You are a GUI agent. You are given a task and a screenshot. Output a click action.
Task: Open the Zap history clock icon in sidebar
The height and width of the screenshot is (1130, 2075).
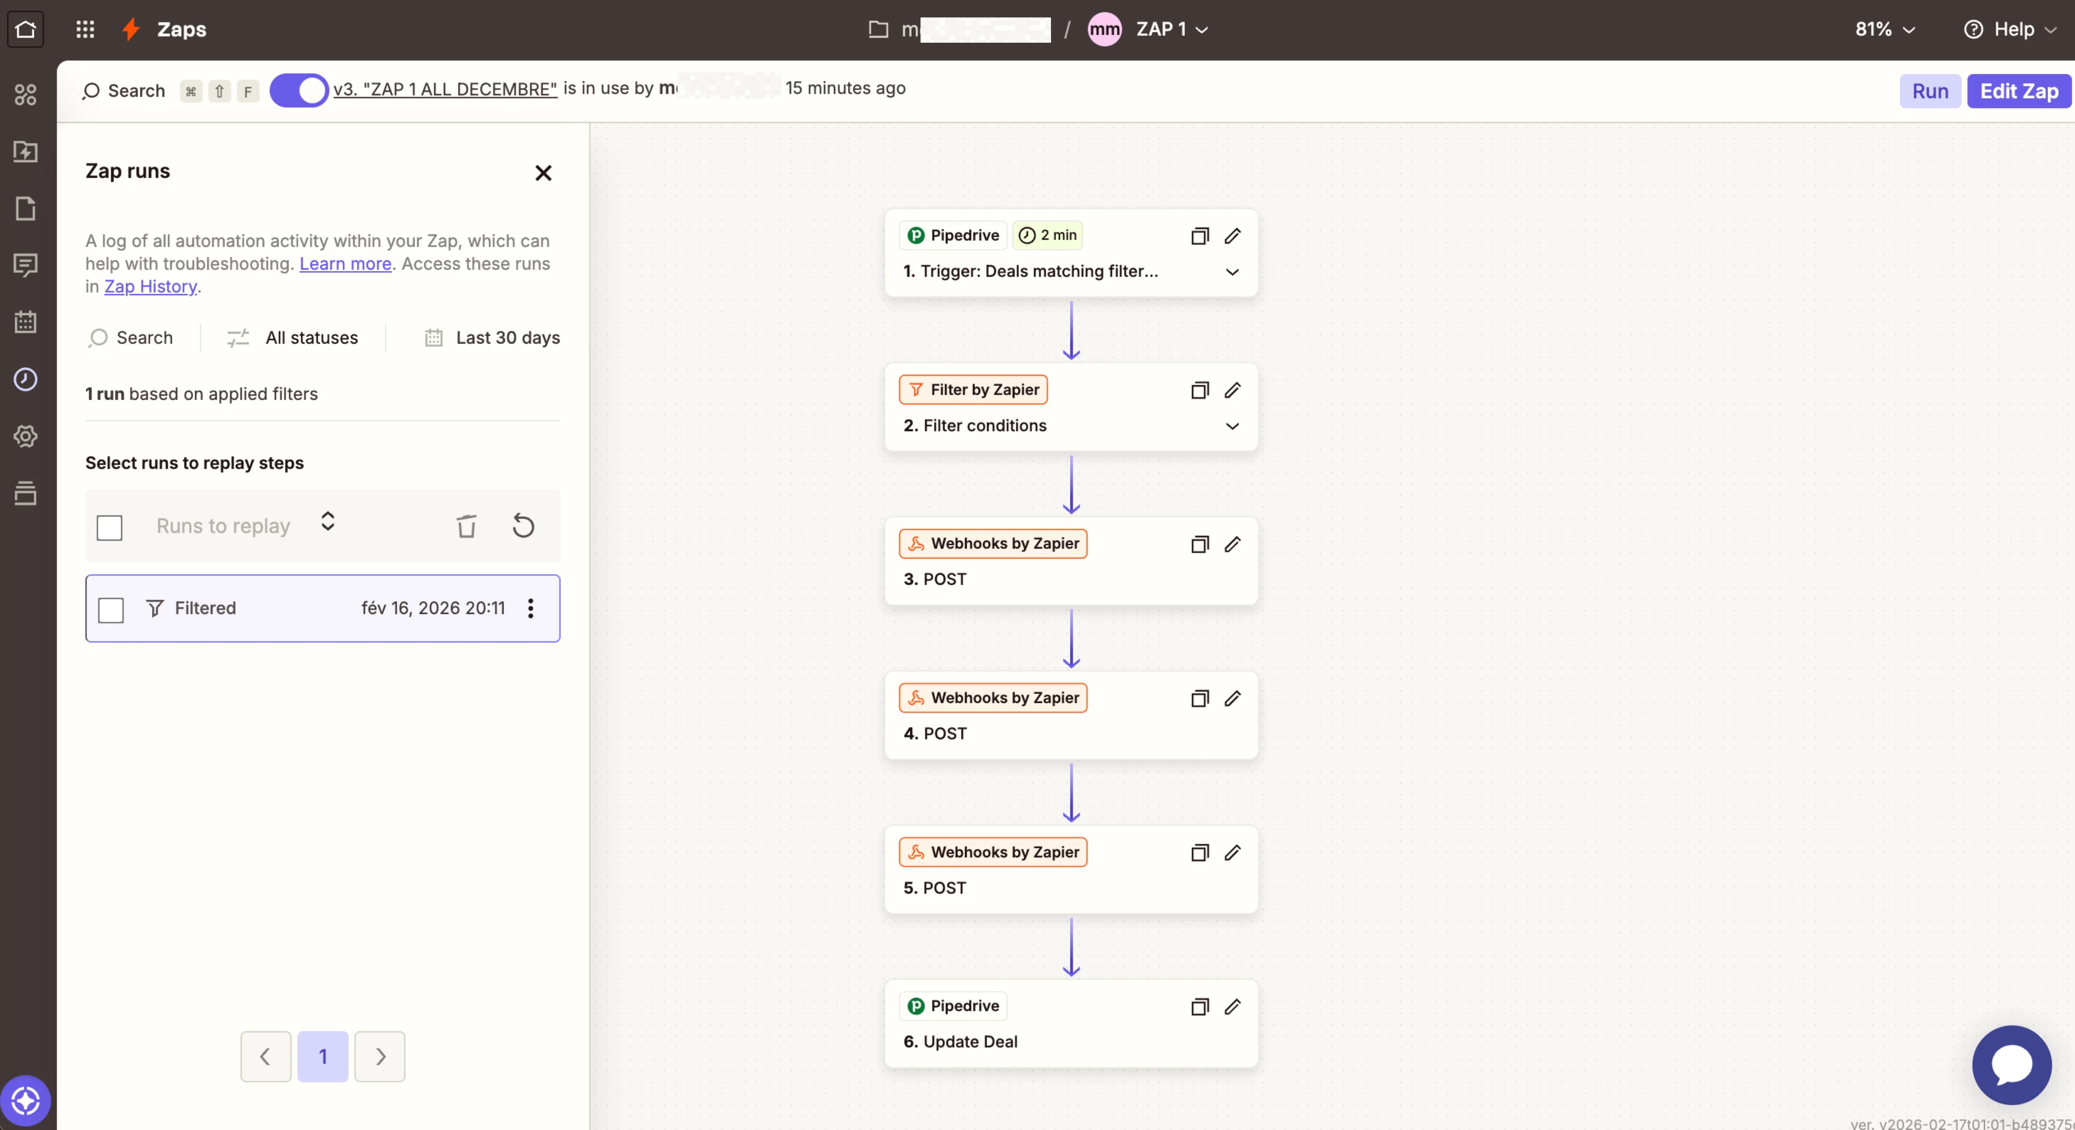pos(26,380)
